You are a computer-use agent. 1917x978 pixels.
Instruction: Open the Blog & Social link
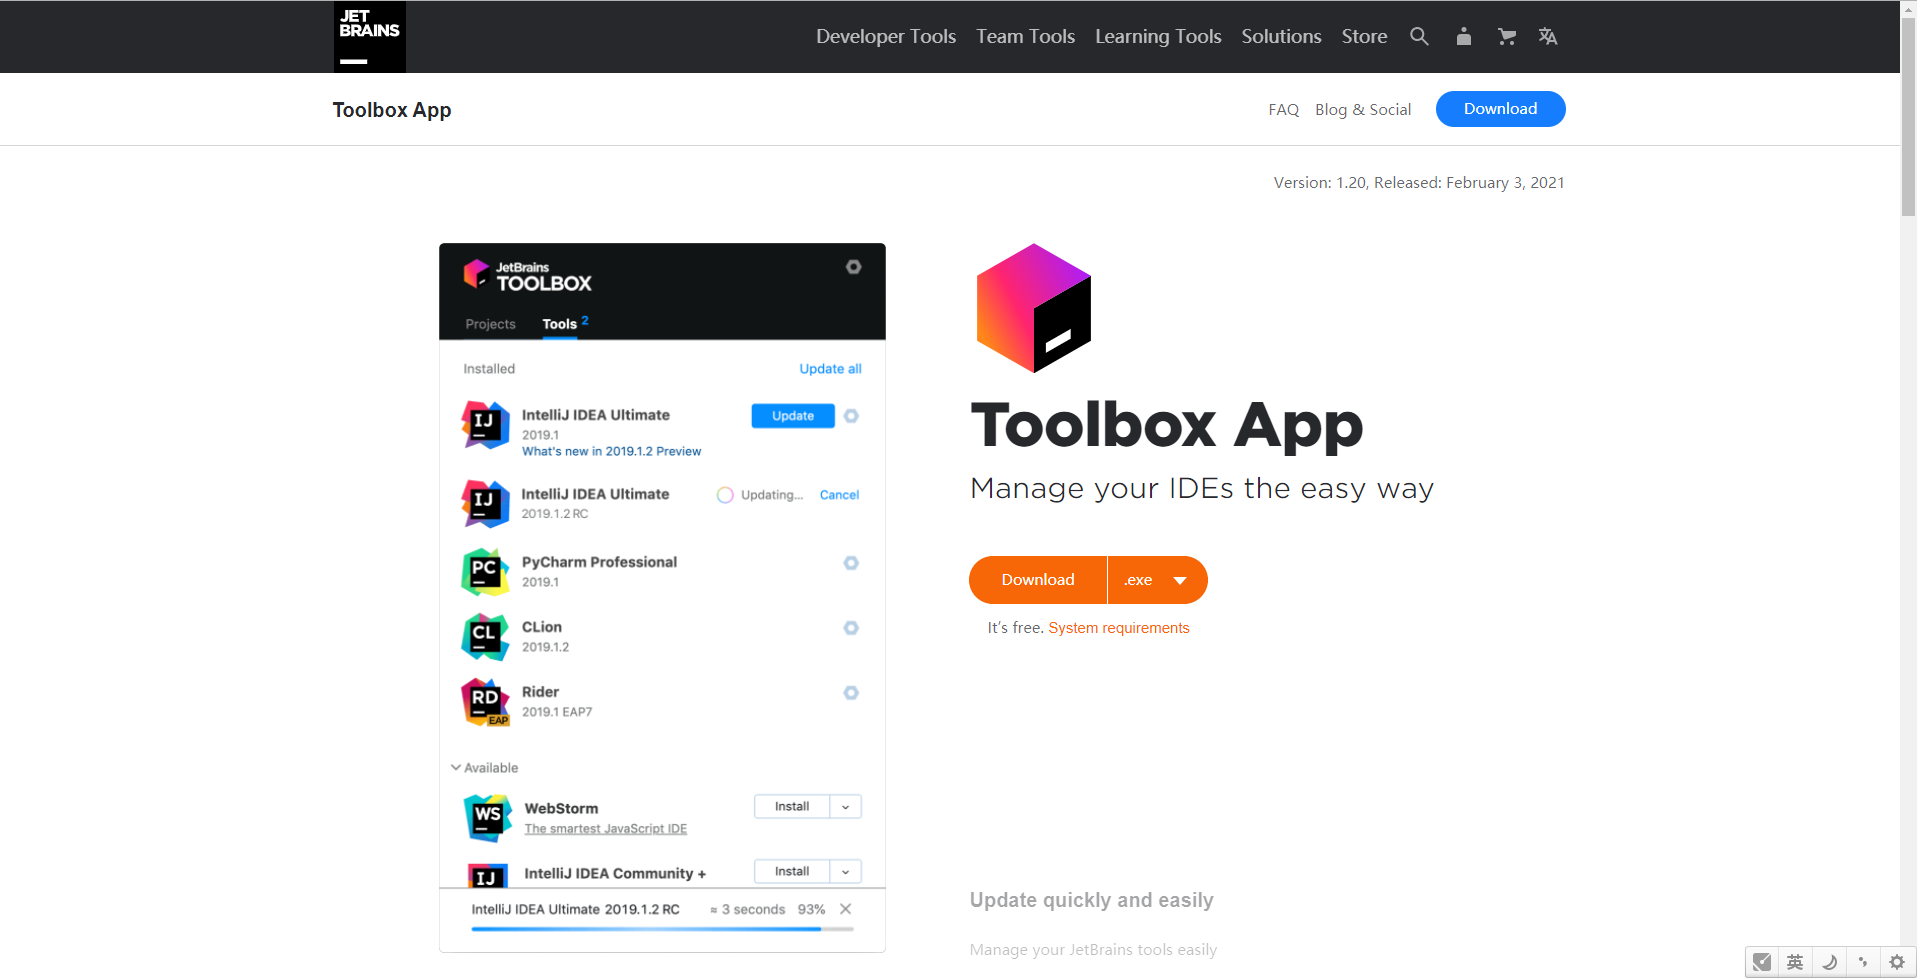pyautogui.click(x=1363, y=110)
